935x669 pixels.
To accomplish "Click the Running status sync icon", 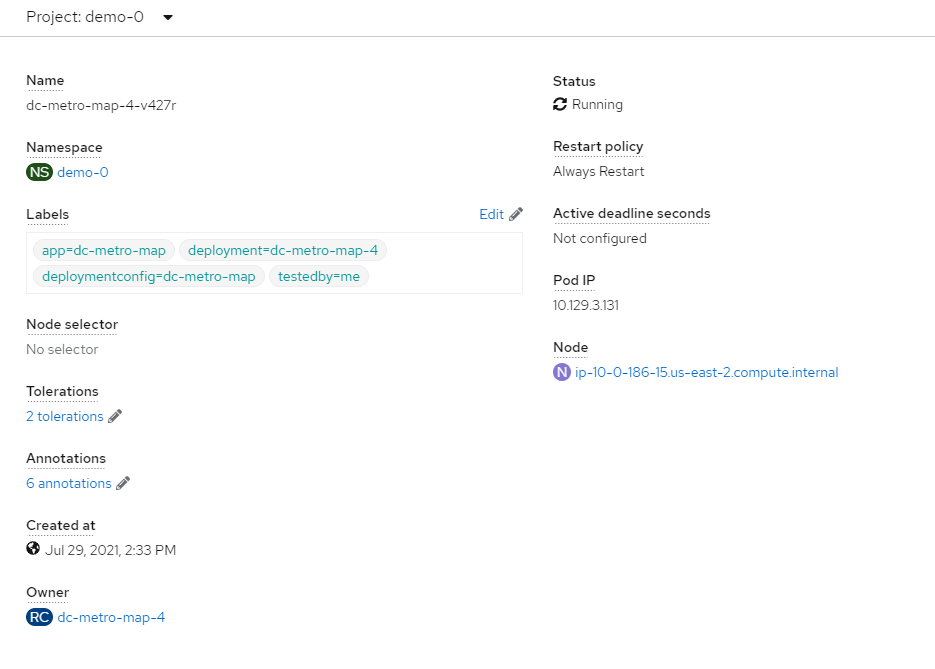I will tap(560, 104).
